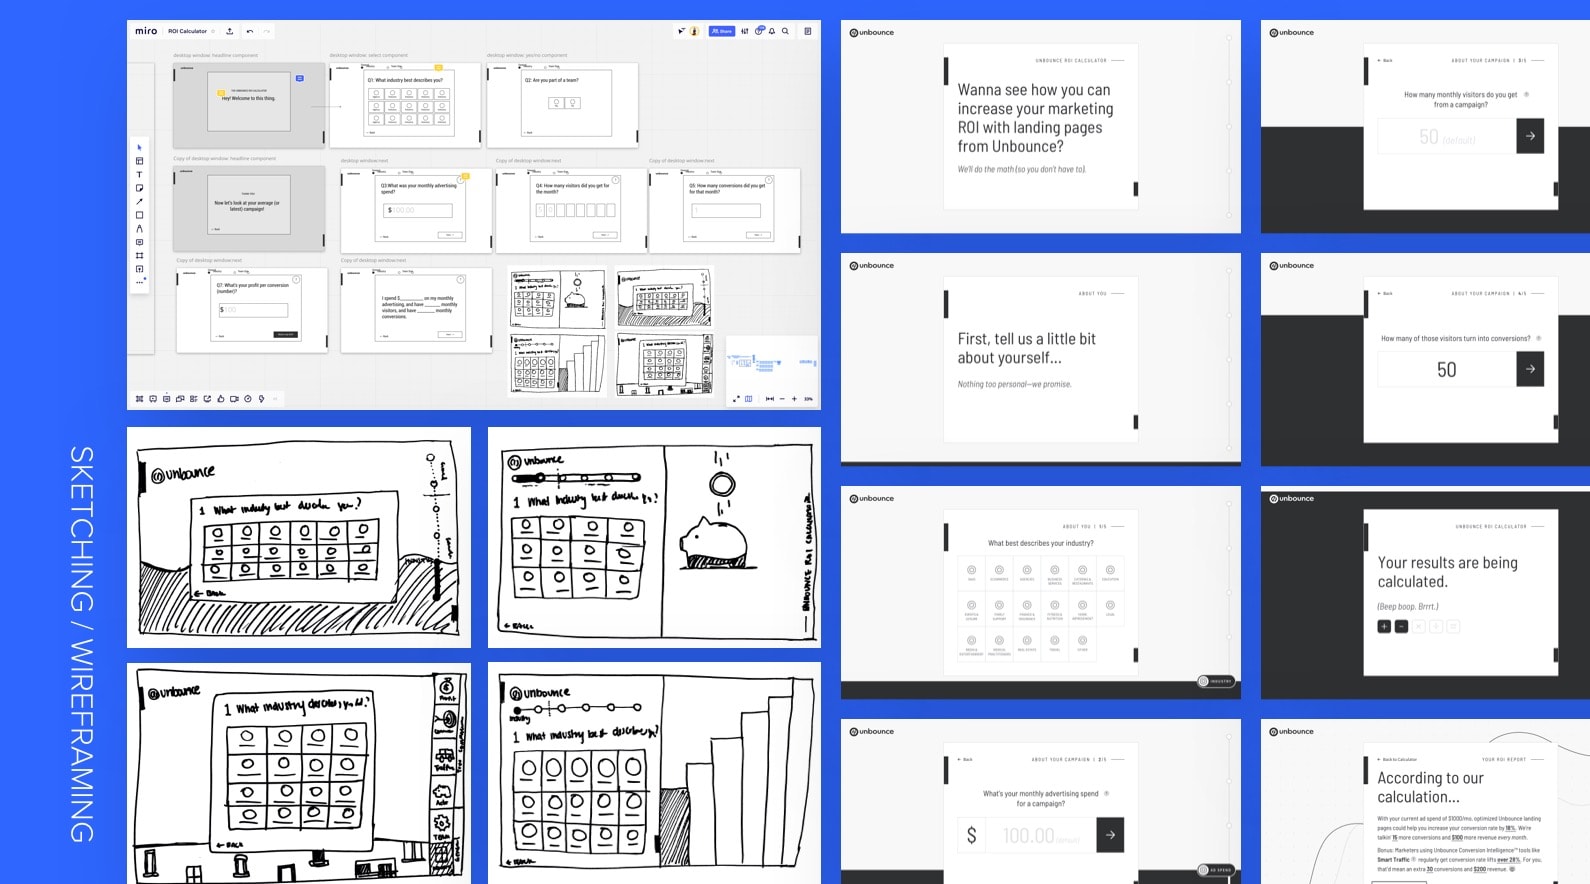The height and width of the screenshot is (884, 1590).
Task: Open search magnifier in Miro header
Action: click(x=785, y=31)
